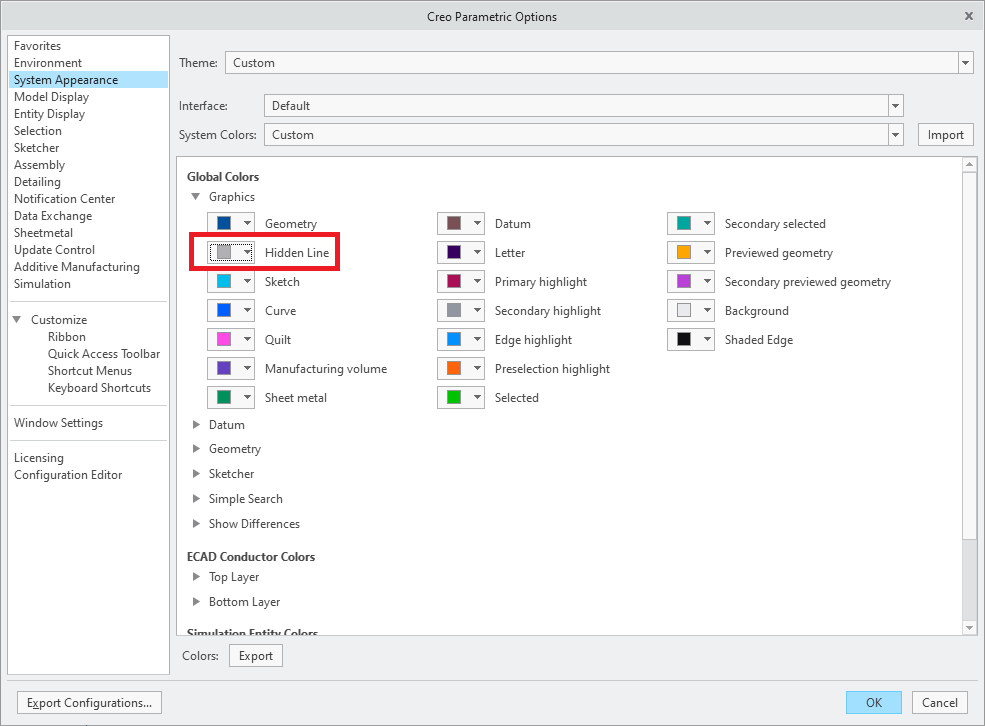Viewport: 985px width, 726px height.
Task: Pick the Background color swatch
Action: click(x=684, y=311)
